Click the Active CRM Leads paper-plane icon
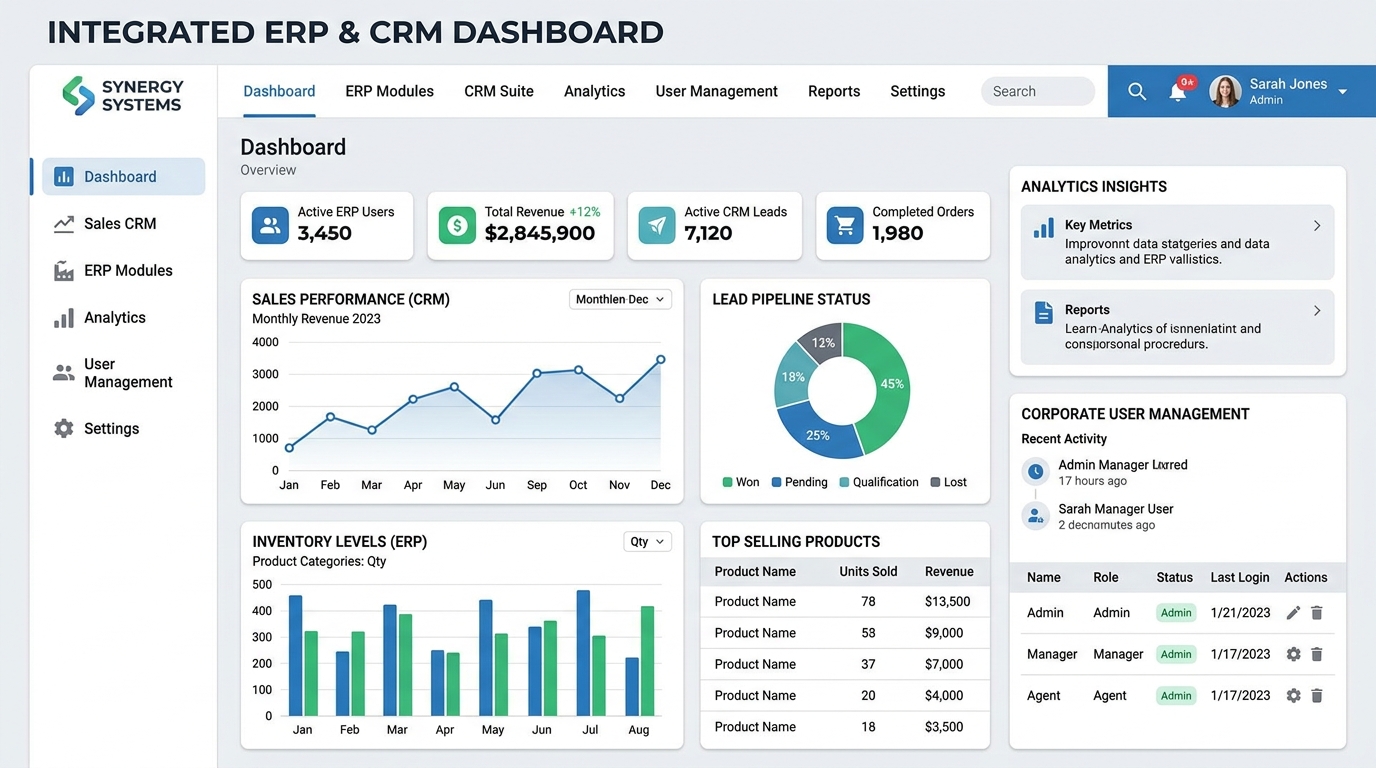This screenshot has width=1376, height=768. [657, 225]
